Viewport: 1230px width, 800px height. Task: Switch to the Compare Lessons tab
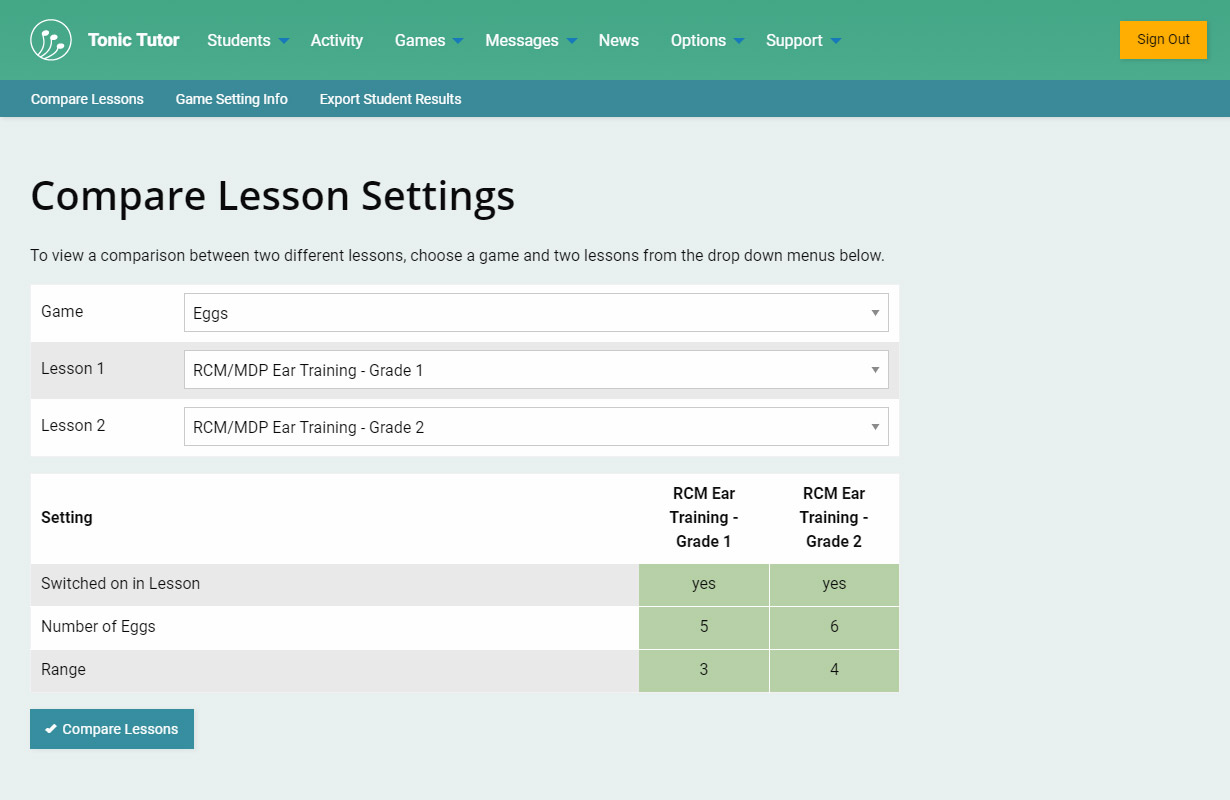[87, 99]
